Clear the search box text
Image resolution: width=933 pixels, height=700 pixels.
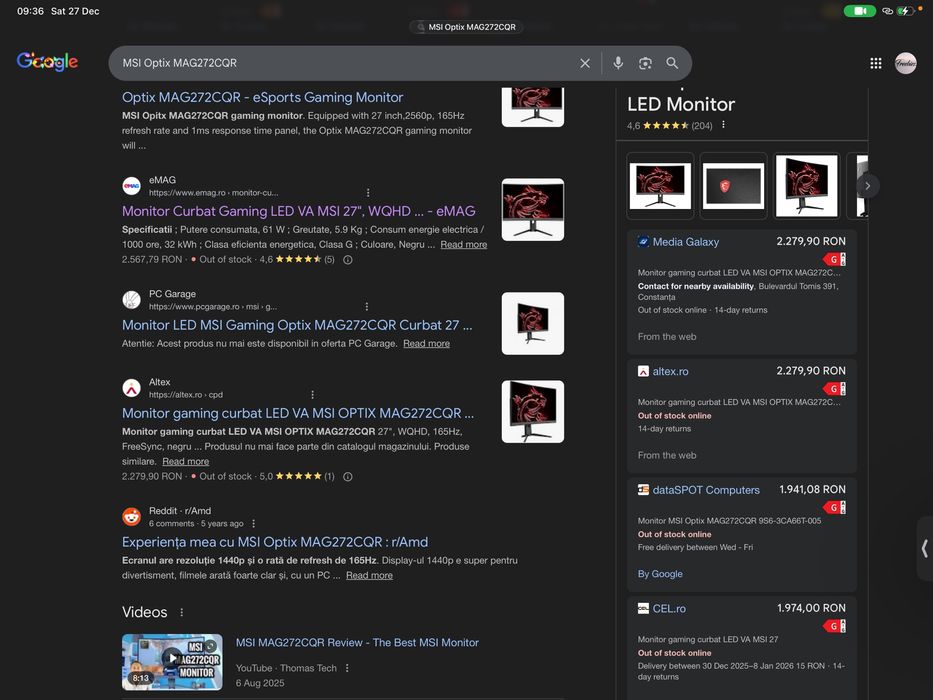(x=585, y=63)
